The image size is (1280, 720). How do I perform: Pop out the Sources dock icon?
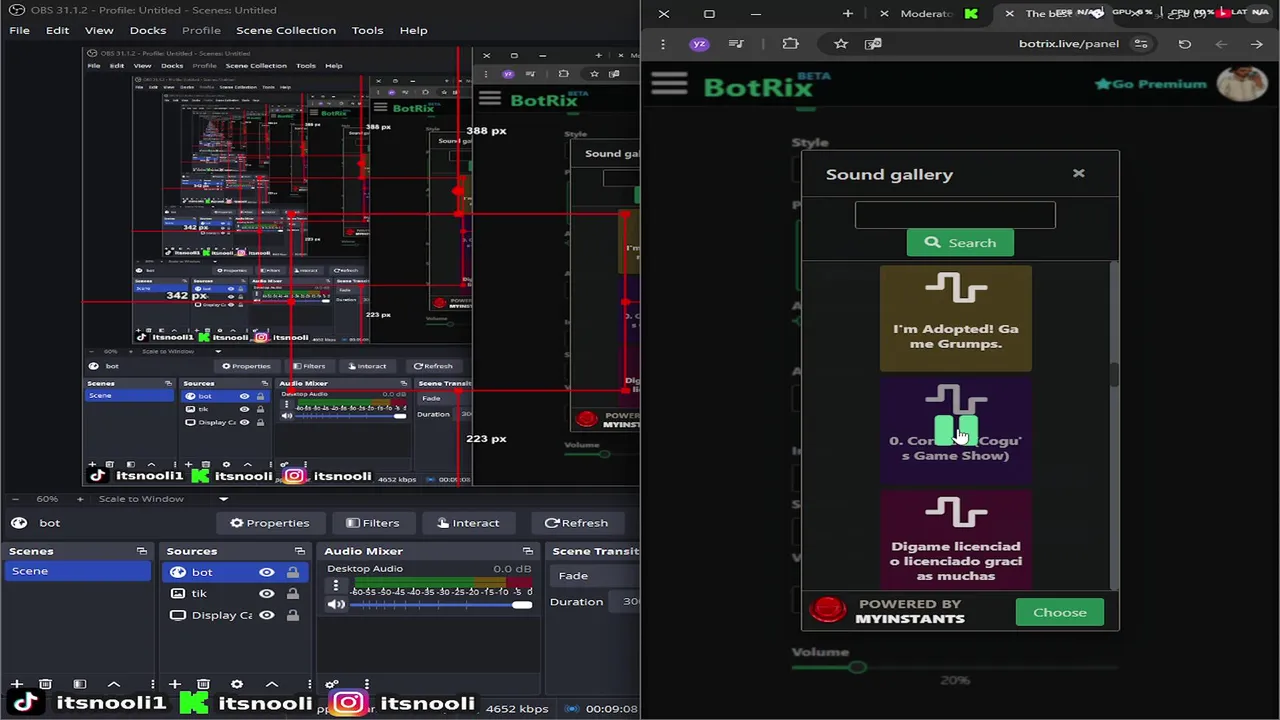point(299,551)
